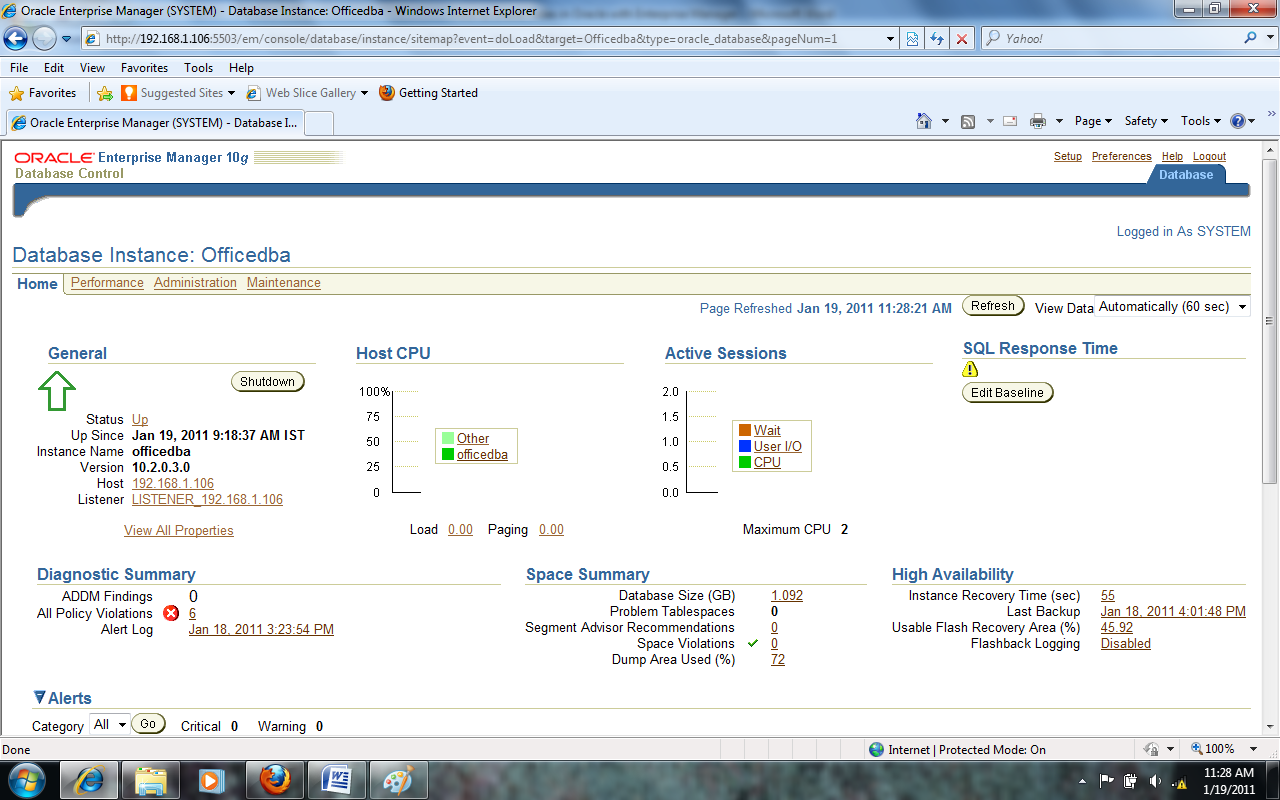The width and height of the screenshot is (1280, 800).
Task: Switch to the Maintenance tab
Action: tap(284, 283)
